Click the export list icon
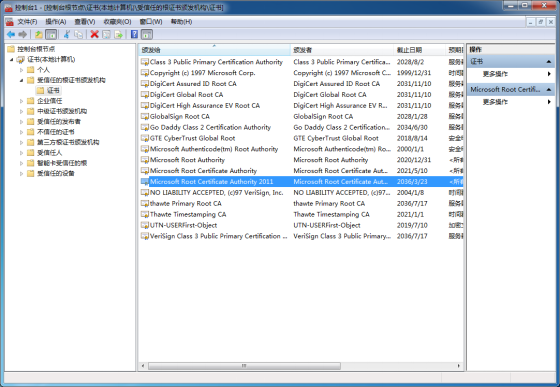Viewport: 560px width, 387px height. (119, 34)
